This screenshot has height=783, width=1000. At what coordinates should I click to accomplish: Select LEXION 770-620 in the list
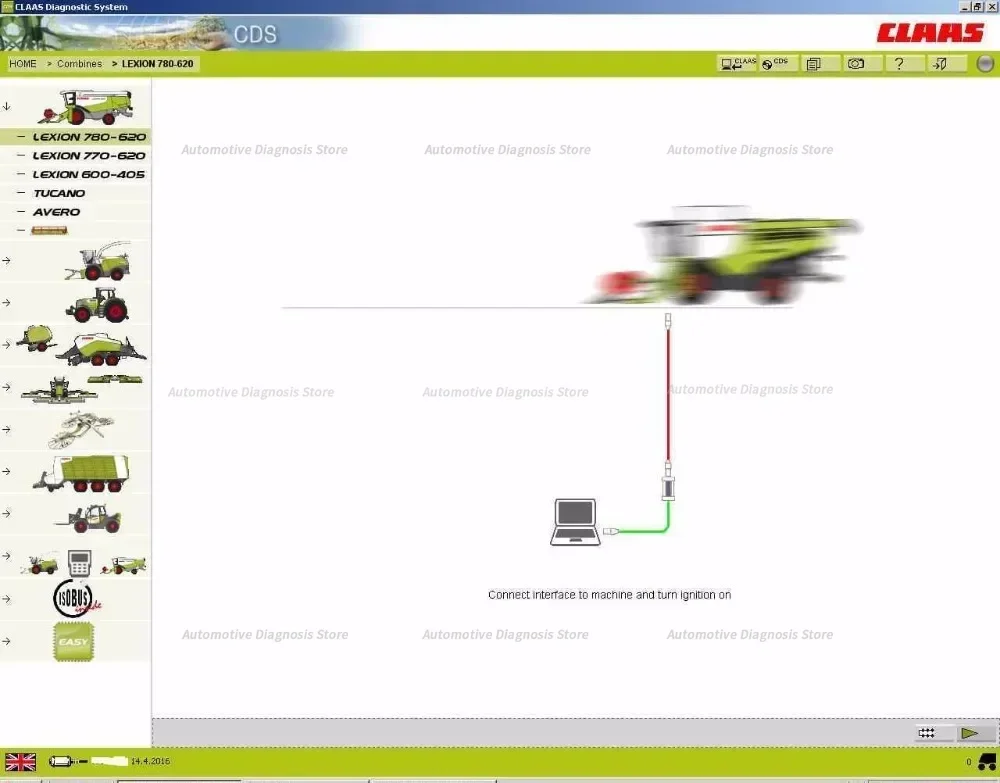click(x=75, y=156)
